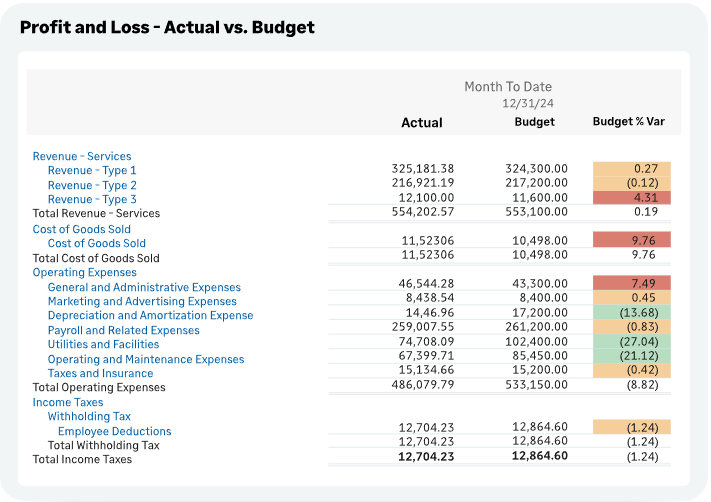Click the orange (1.24) variance cell

click(632, 427)
